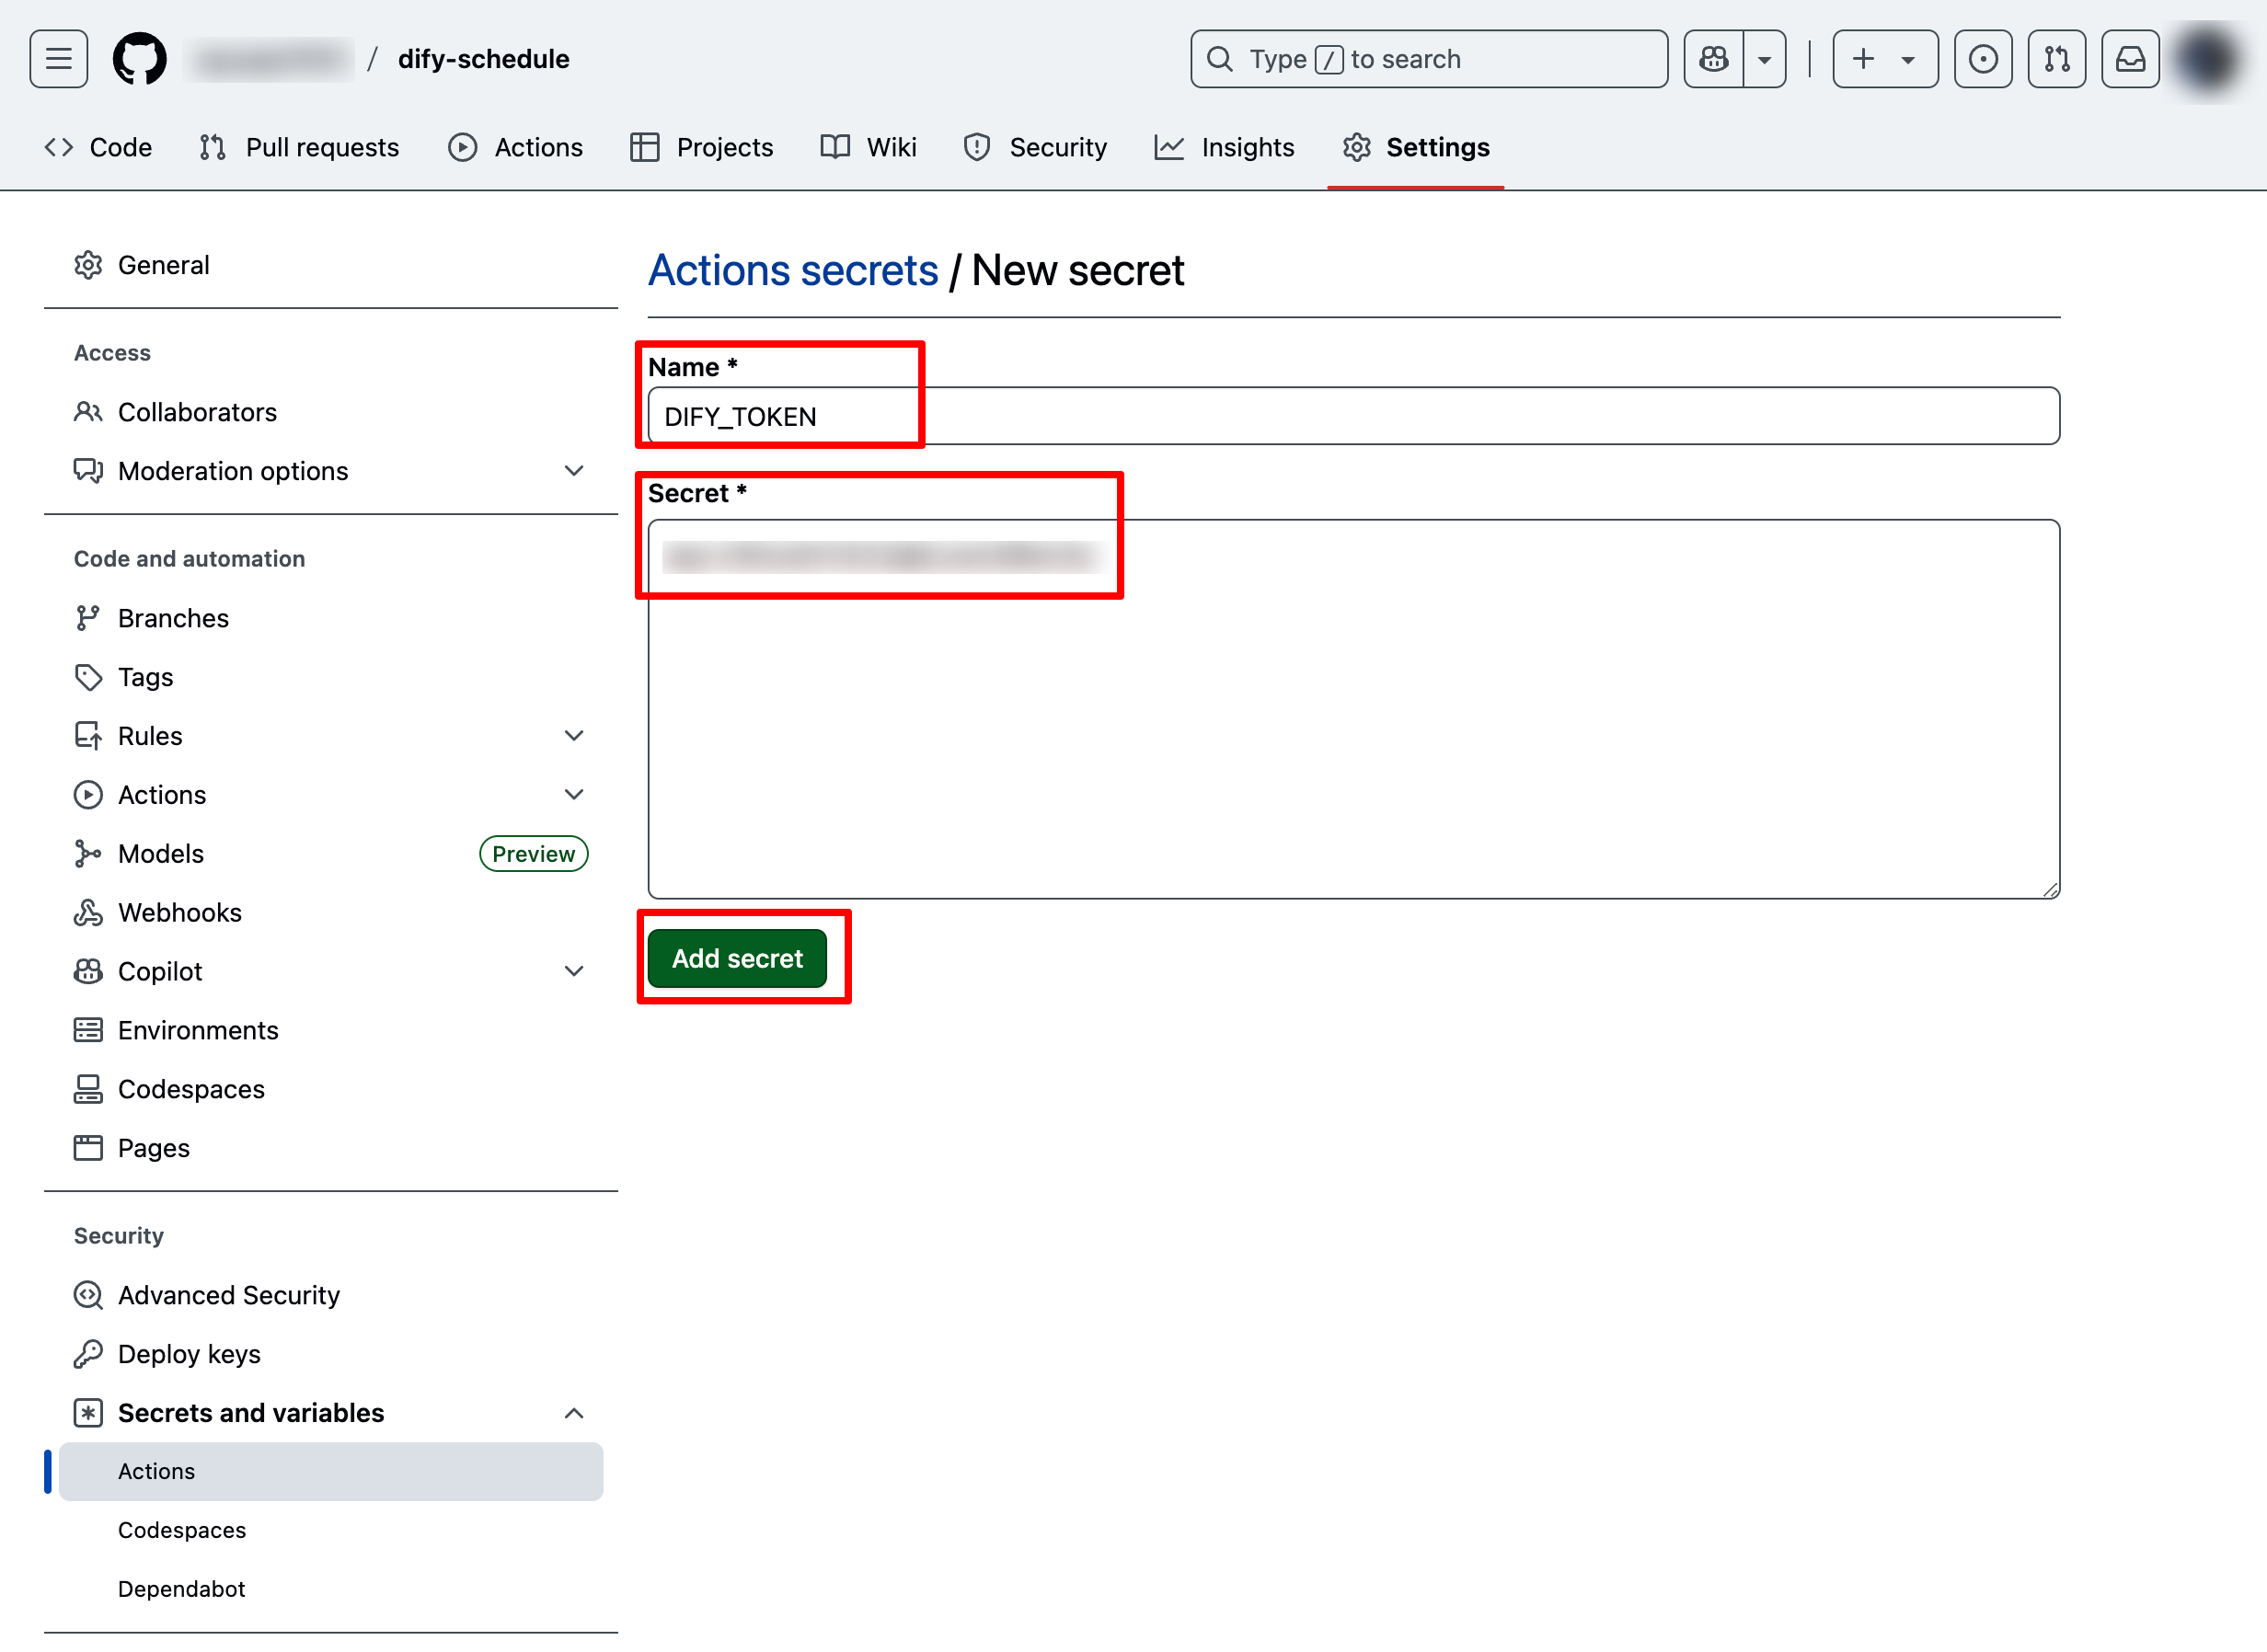Go to Actions secrets breadcrumb link

(793, 271)
